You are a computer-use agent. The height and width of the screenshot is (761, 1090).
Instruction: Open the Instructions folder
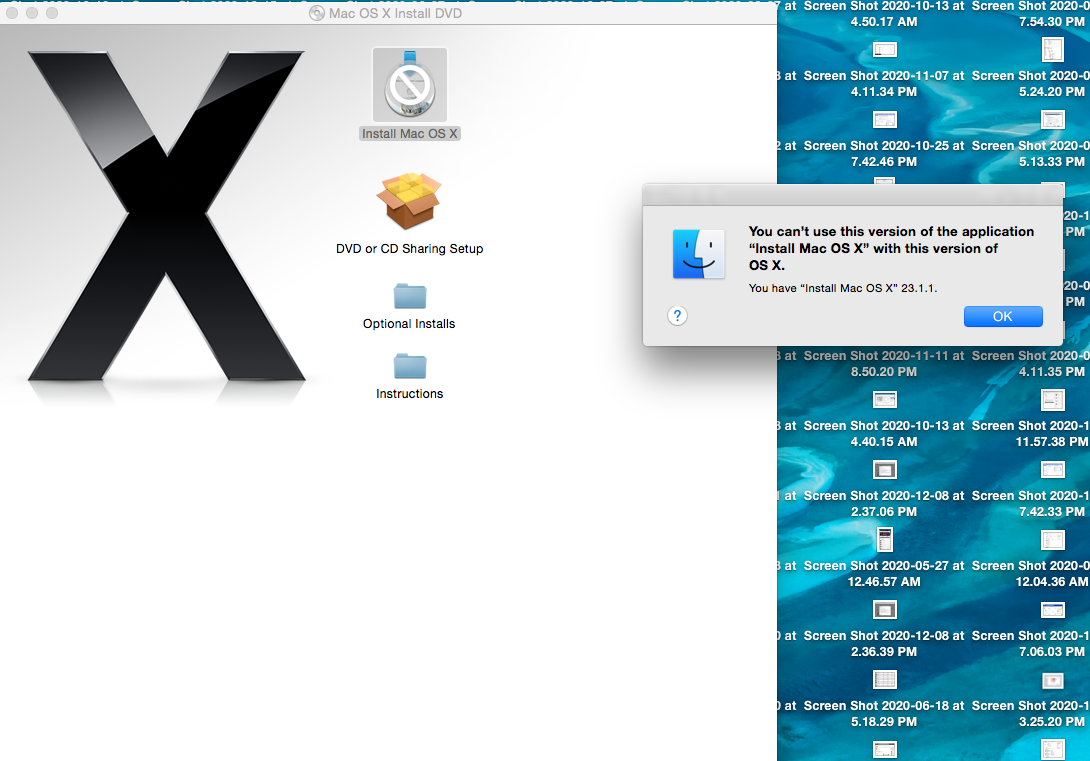(x=409, y=366)
